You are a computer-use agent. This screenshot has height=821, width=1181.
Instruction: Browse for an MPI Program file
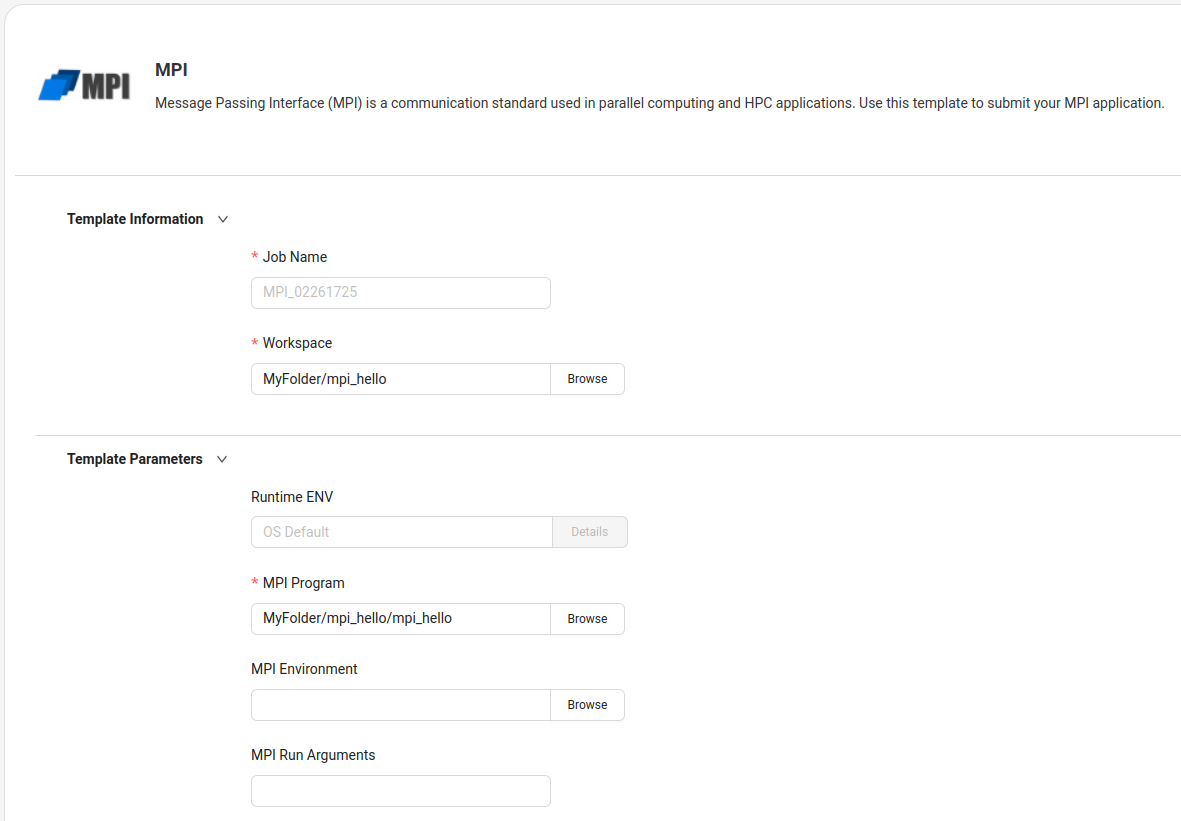coord(587,619)
